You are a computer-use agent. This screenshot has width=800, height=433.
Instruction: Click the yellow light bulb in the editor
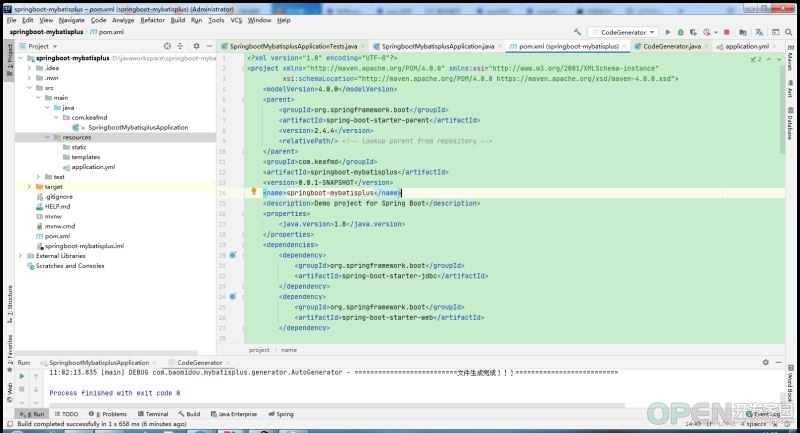point(254,192)
